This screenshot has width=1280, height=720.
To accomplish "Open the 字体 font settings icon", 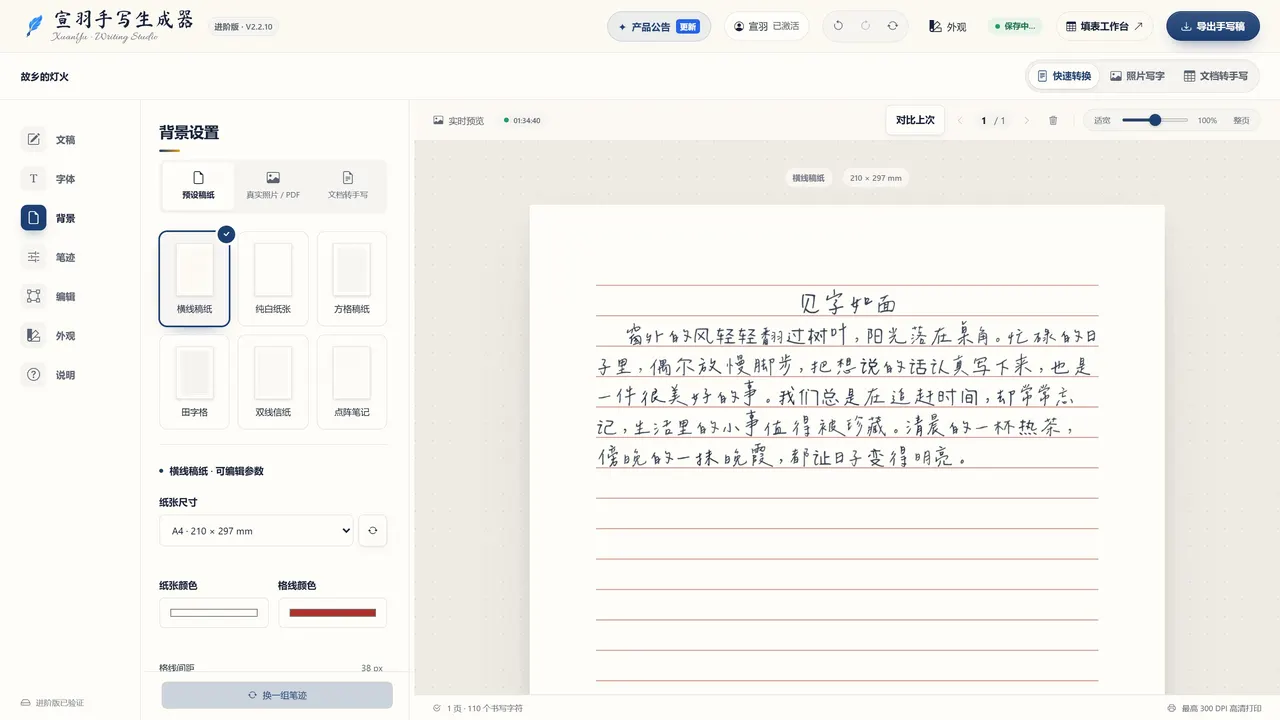I will pos(33,179).
